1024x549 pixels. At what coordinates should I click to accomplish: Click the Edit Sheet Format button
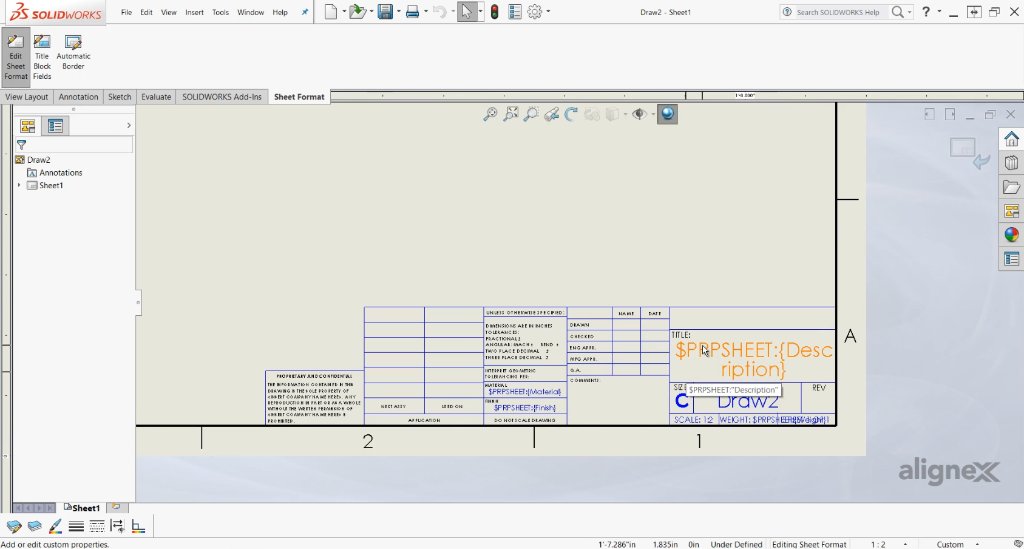(x=16, y=57)
